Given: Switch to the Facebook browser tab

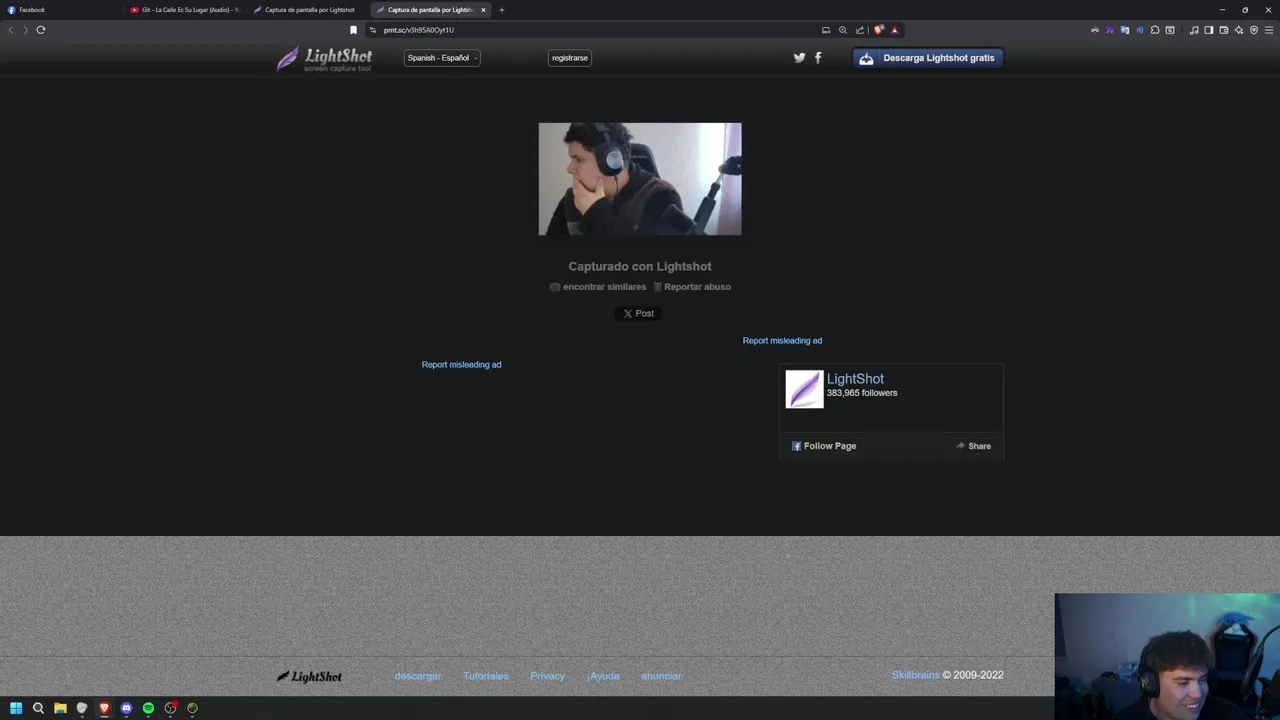Looking at the screenshot, I should pyautogui.click(x=60, y=10).
